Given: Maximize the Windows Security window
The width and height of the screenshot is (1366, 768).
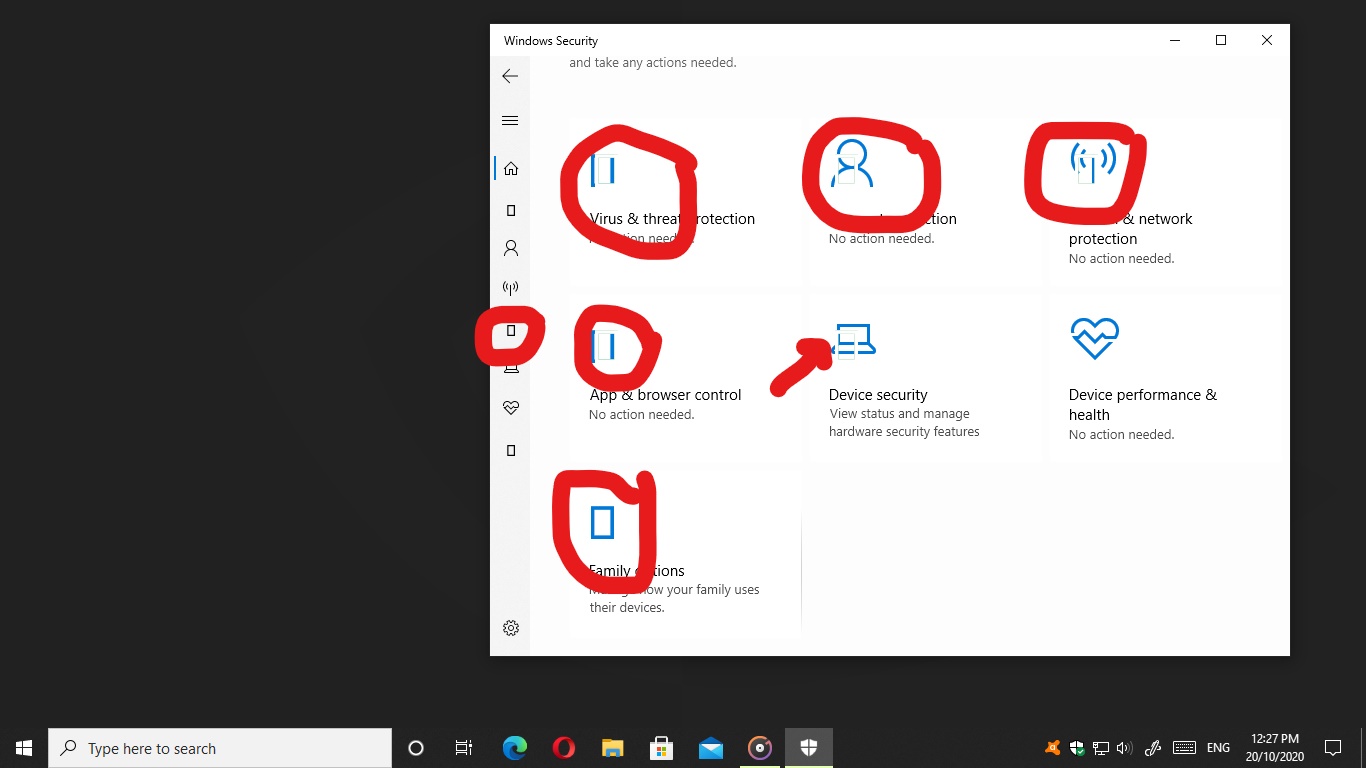Looking at the screenshot, I should point(1221,41).
